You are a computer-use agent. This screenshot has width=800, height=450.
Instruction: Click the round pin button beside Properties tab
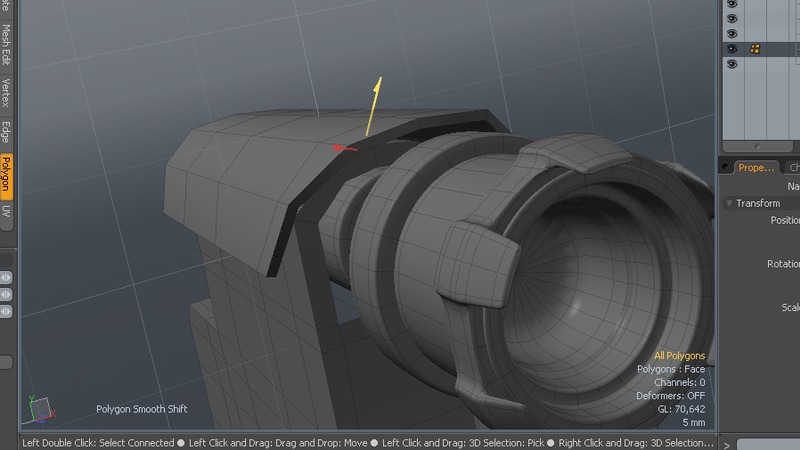[725, 167]
